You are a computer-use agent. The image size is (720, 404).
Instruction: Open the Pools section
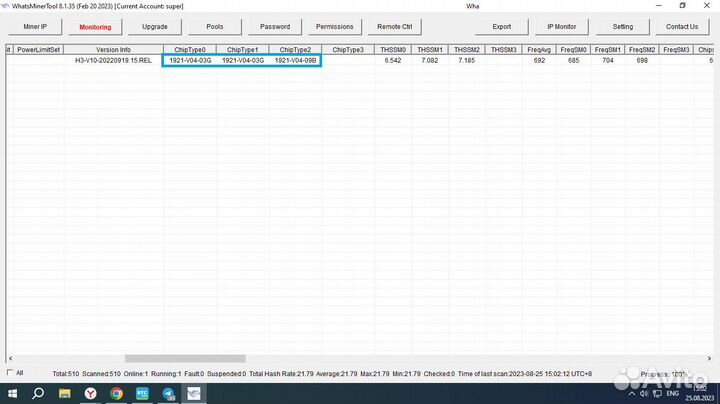click(215, 27)
